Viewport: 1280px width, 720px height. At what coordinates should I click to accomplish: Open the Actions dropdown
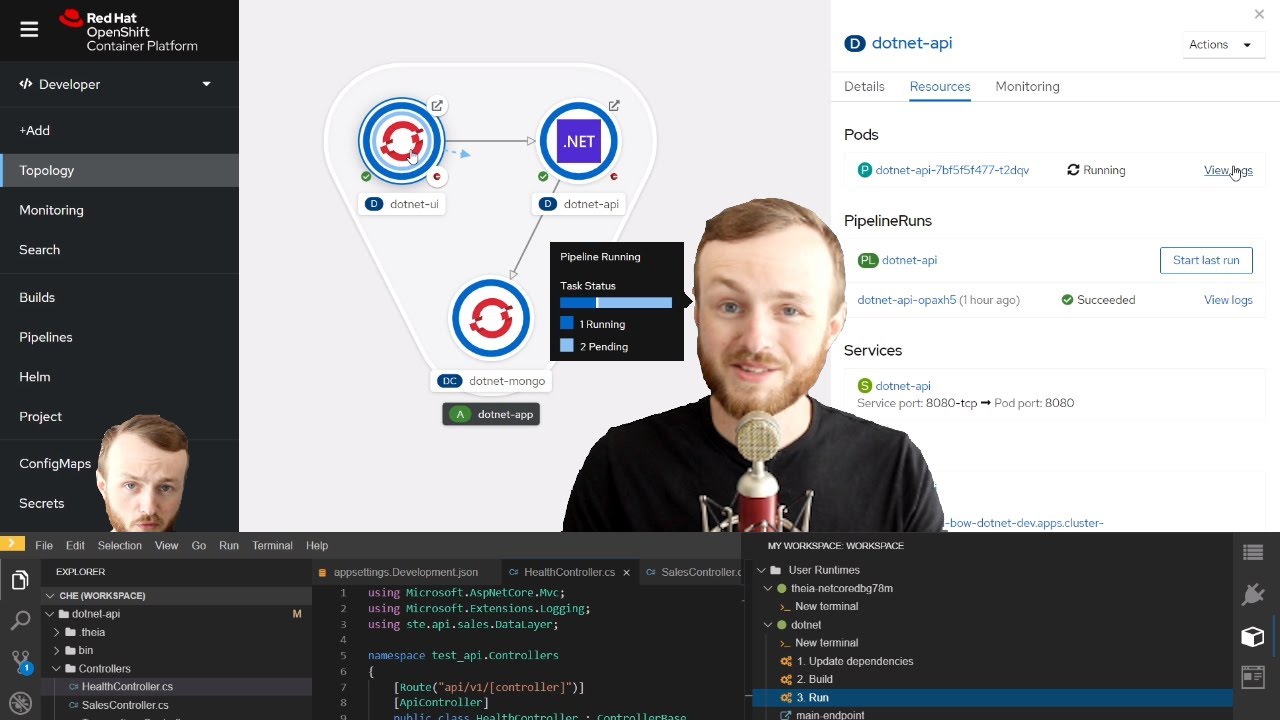tap(1222, 44)
